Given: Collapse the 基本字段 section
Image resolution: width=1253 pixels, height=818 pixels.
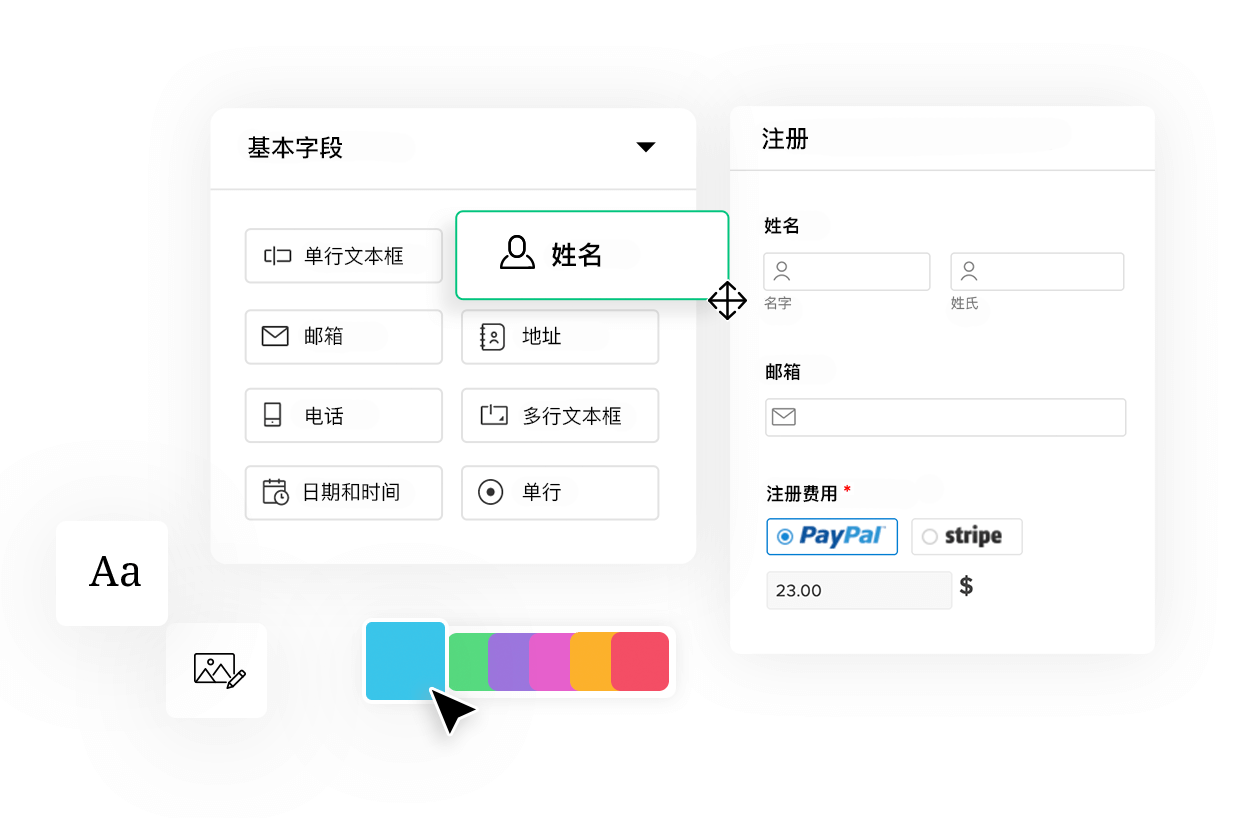Looking at the screenshot, I should [646, 146].
